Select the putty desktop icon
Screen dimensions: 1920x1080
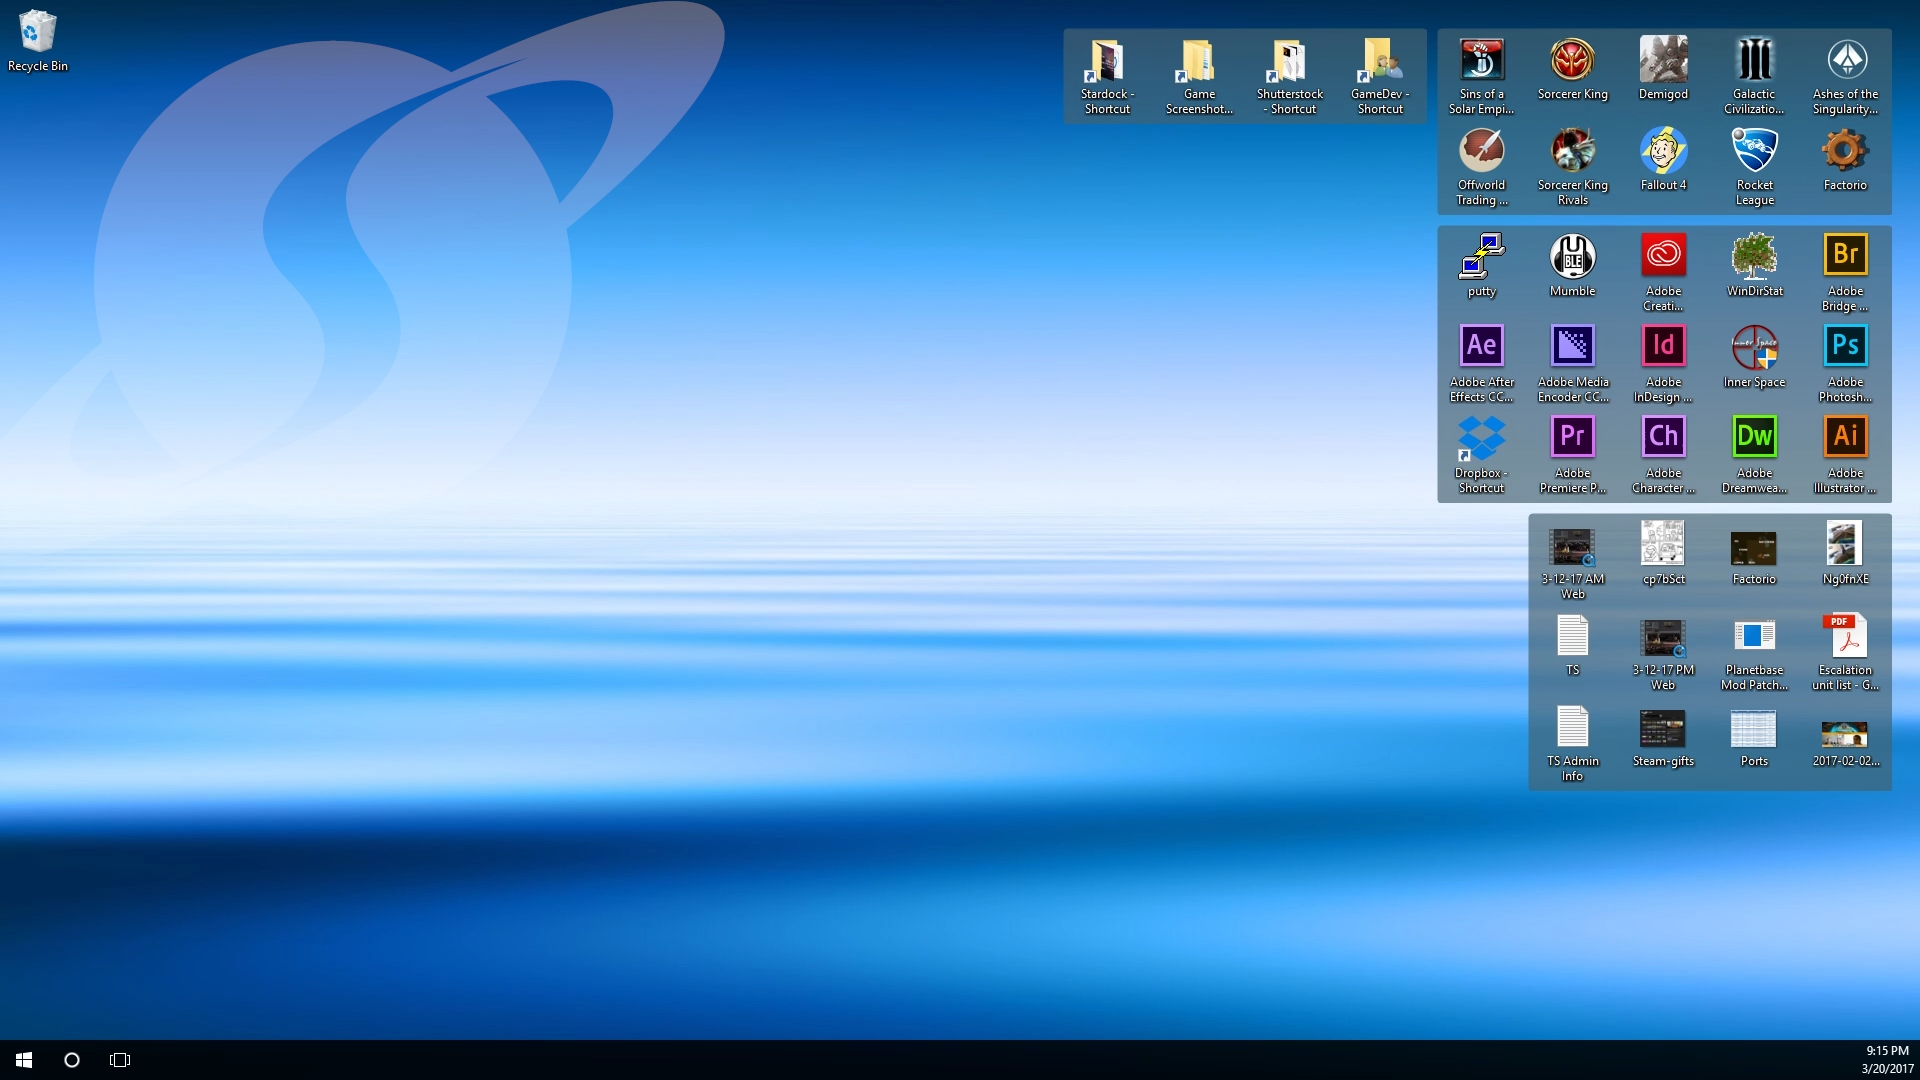(x=1481, y=257)
